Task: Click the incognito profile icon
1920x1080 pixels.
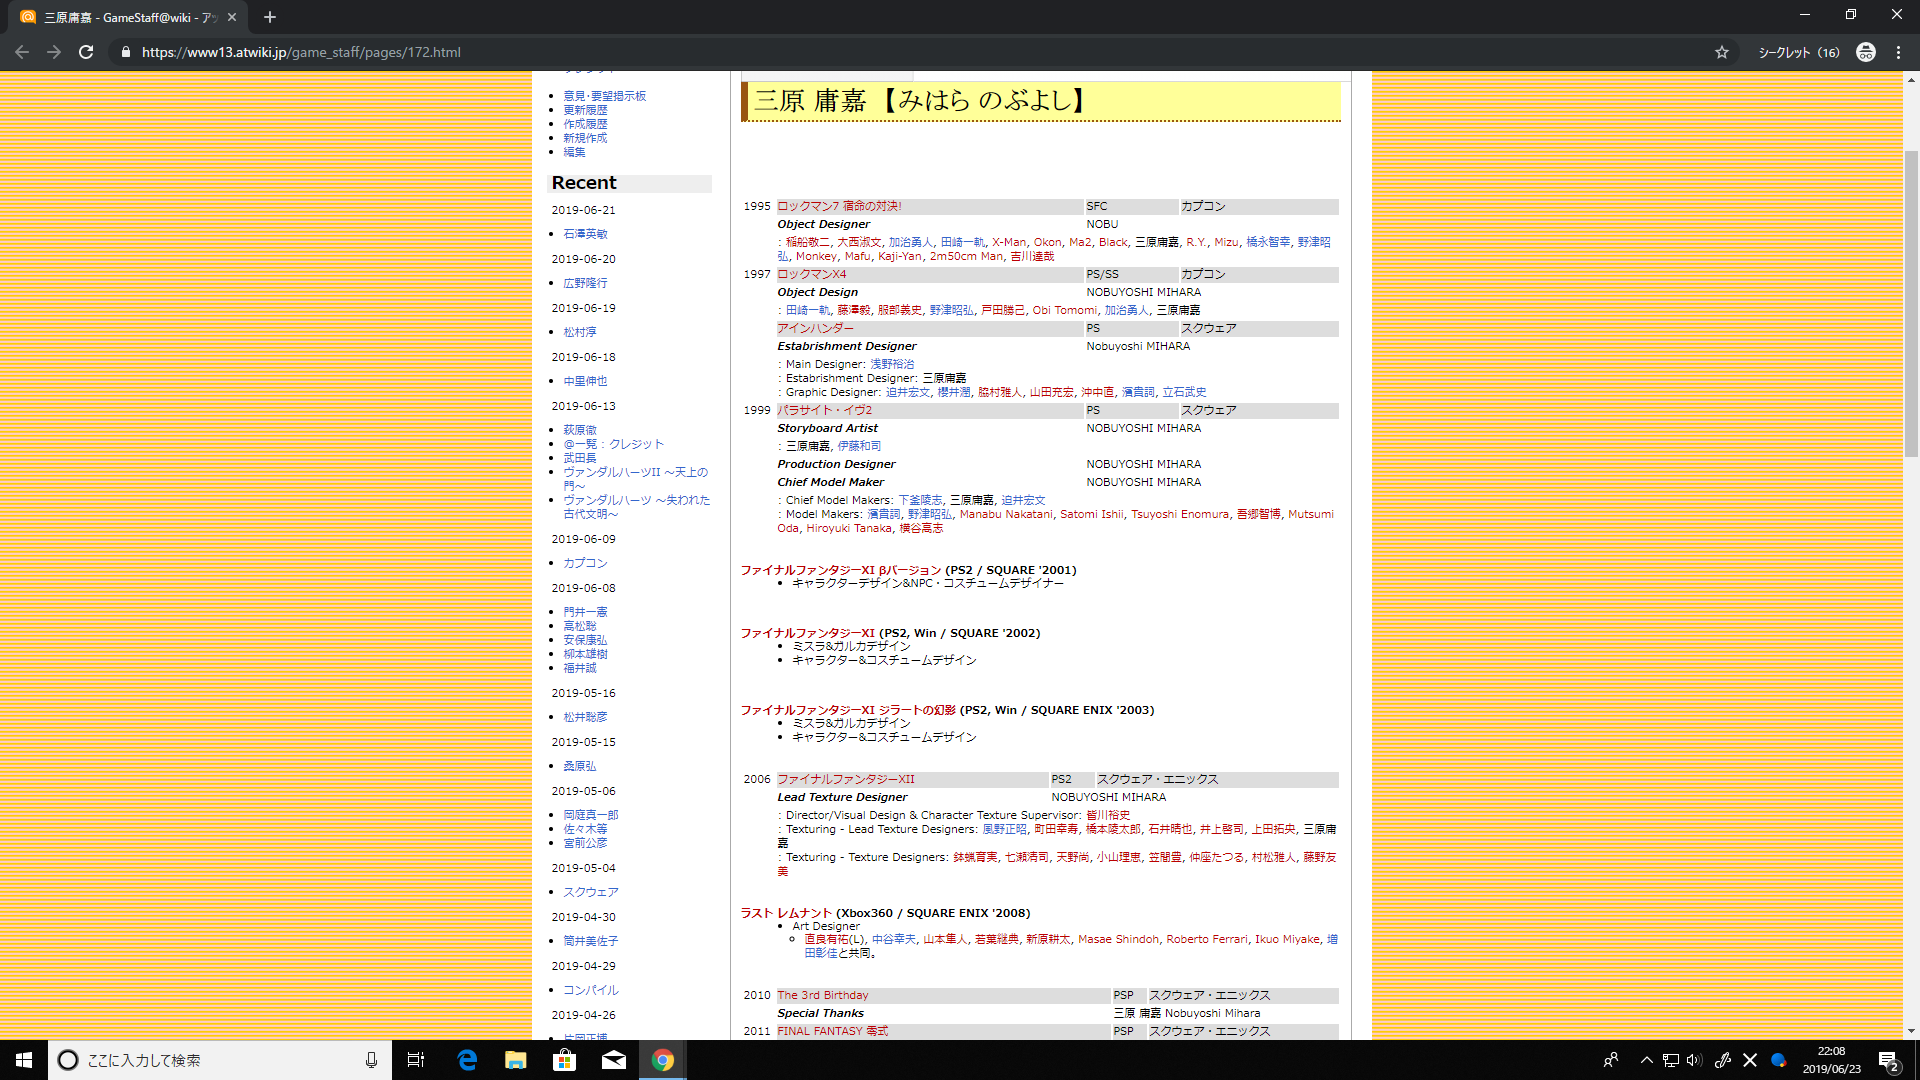Action: click(x=1866, y=52)
